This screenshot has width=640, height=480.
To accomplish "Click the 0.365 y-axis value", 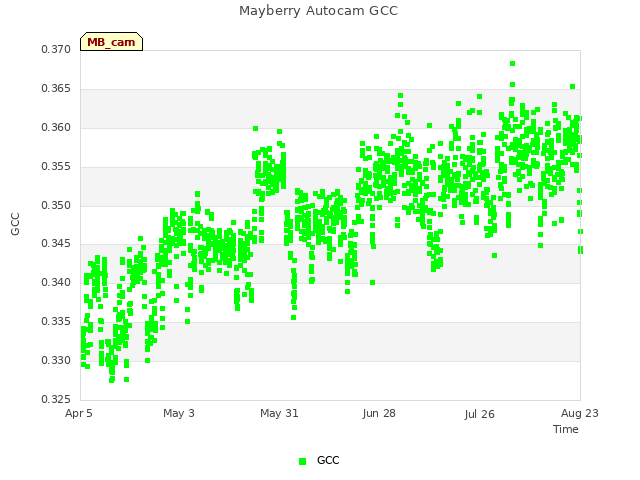I will pos(56,89).
